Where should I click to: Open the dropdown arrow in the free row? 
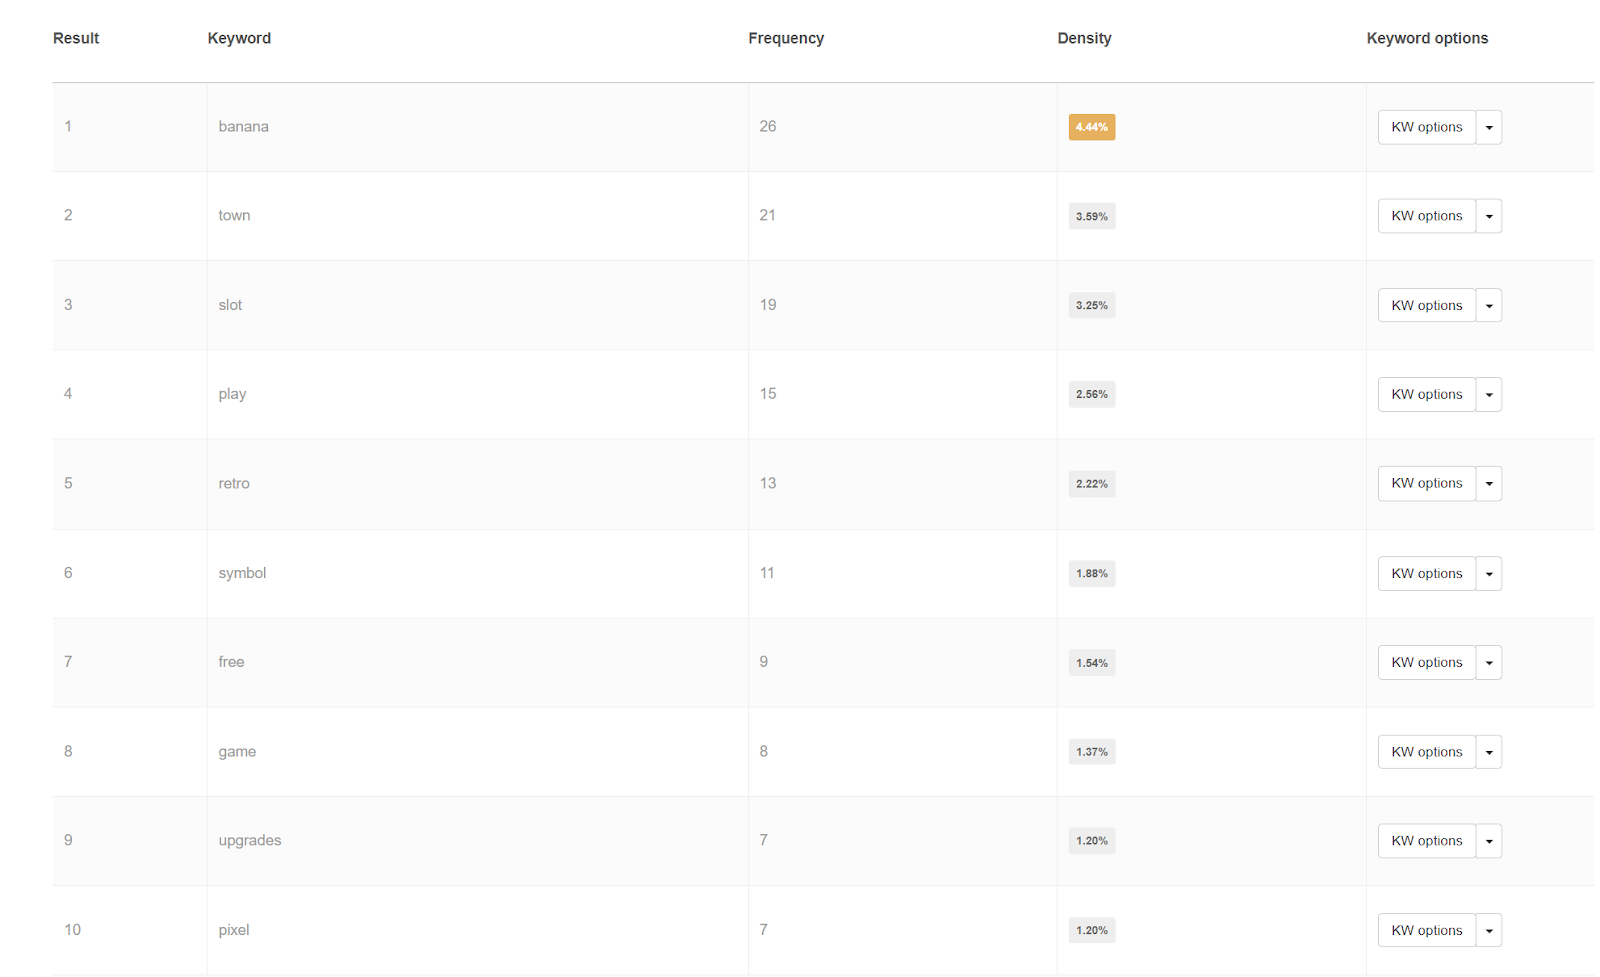[1488, 662]
